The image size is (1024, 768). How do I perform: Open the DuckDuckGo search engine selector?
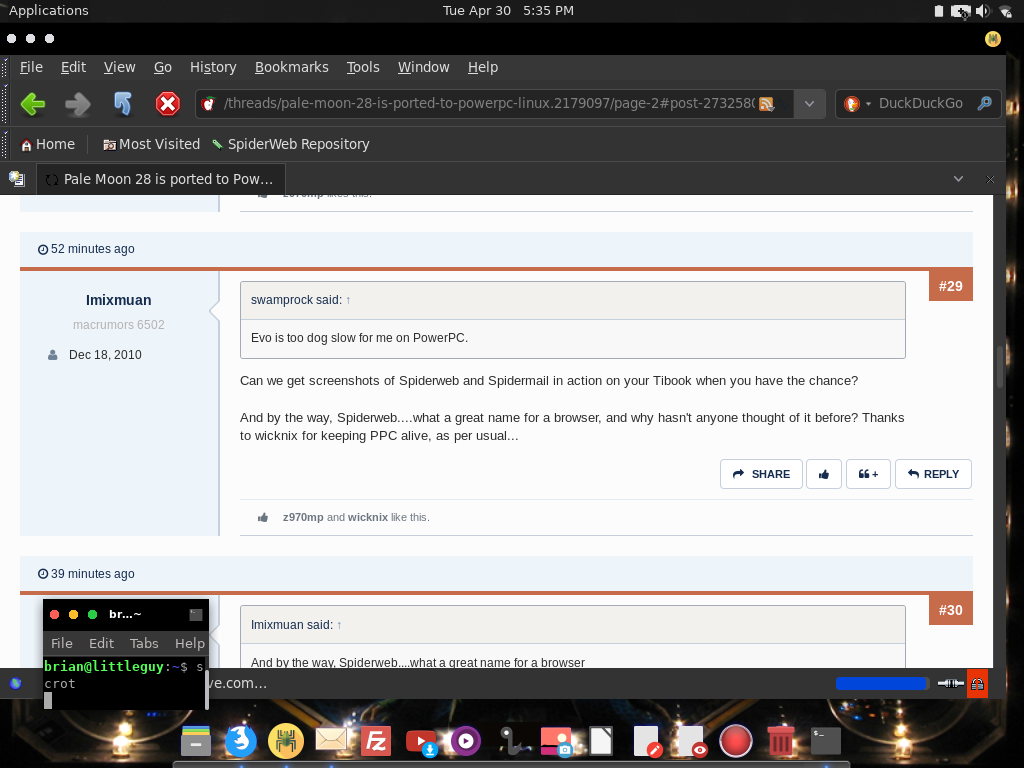[x=857, y=104]
